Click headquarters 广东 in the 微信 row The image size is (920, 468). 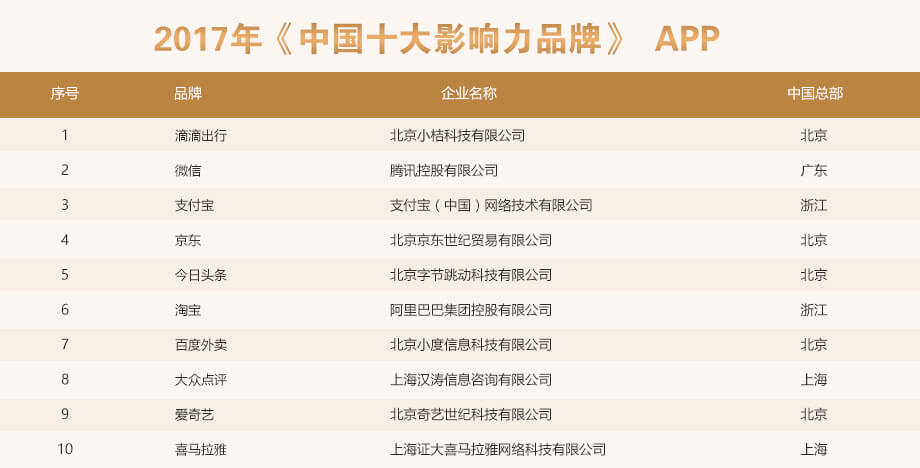(x=814, y=171)
